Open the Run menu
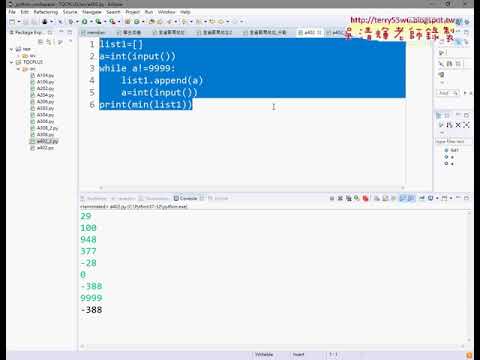 tap(149, 12)
